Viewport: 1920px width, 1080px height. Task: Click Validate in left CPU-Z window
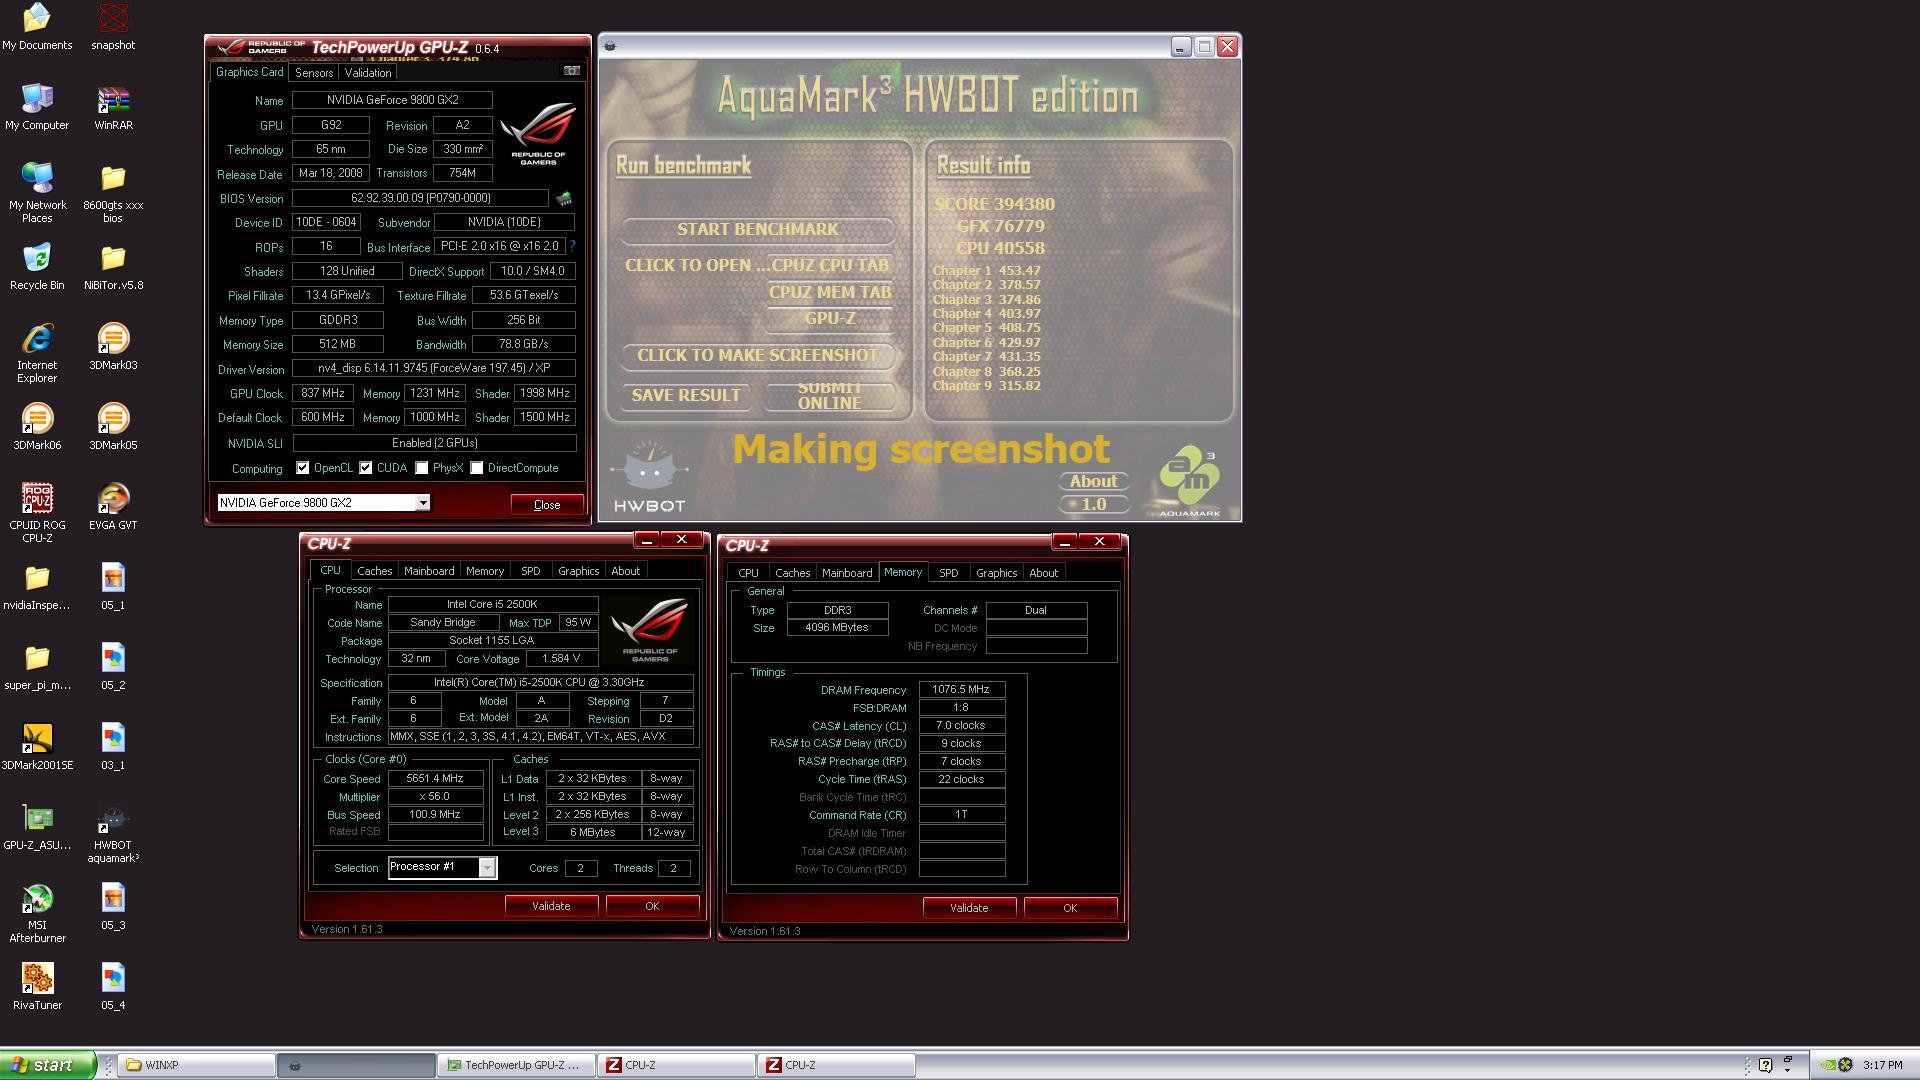(x=551, y=906)
